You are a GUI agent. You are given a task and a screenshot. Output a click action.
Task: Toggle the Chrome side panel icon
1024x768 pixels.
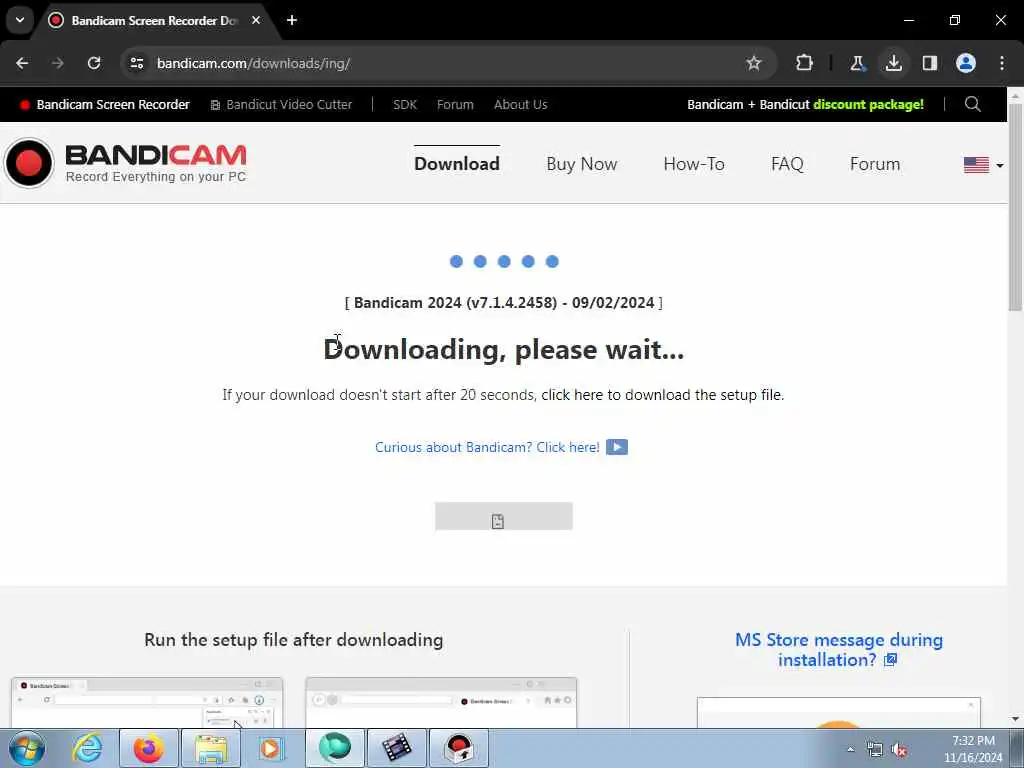pos(930,63)
